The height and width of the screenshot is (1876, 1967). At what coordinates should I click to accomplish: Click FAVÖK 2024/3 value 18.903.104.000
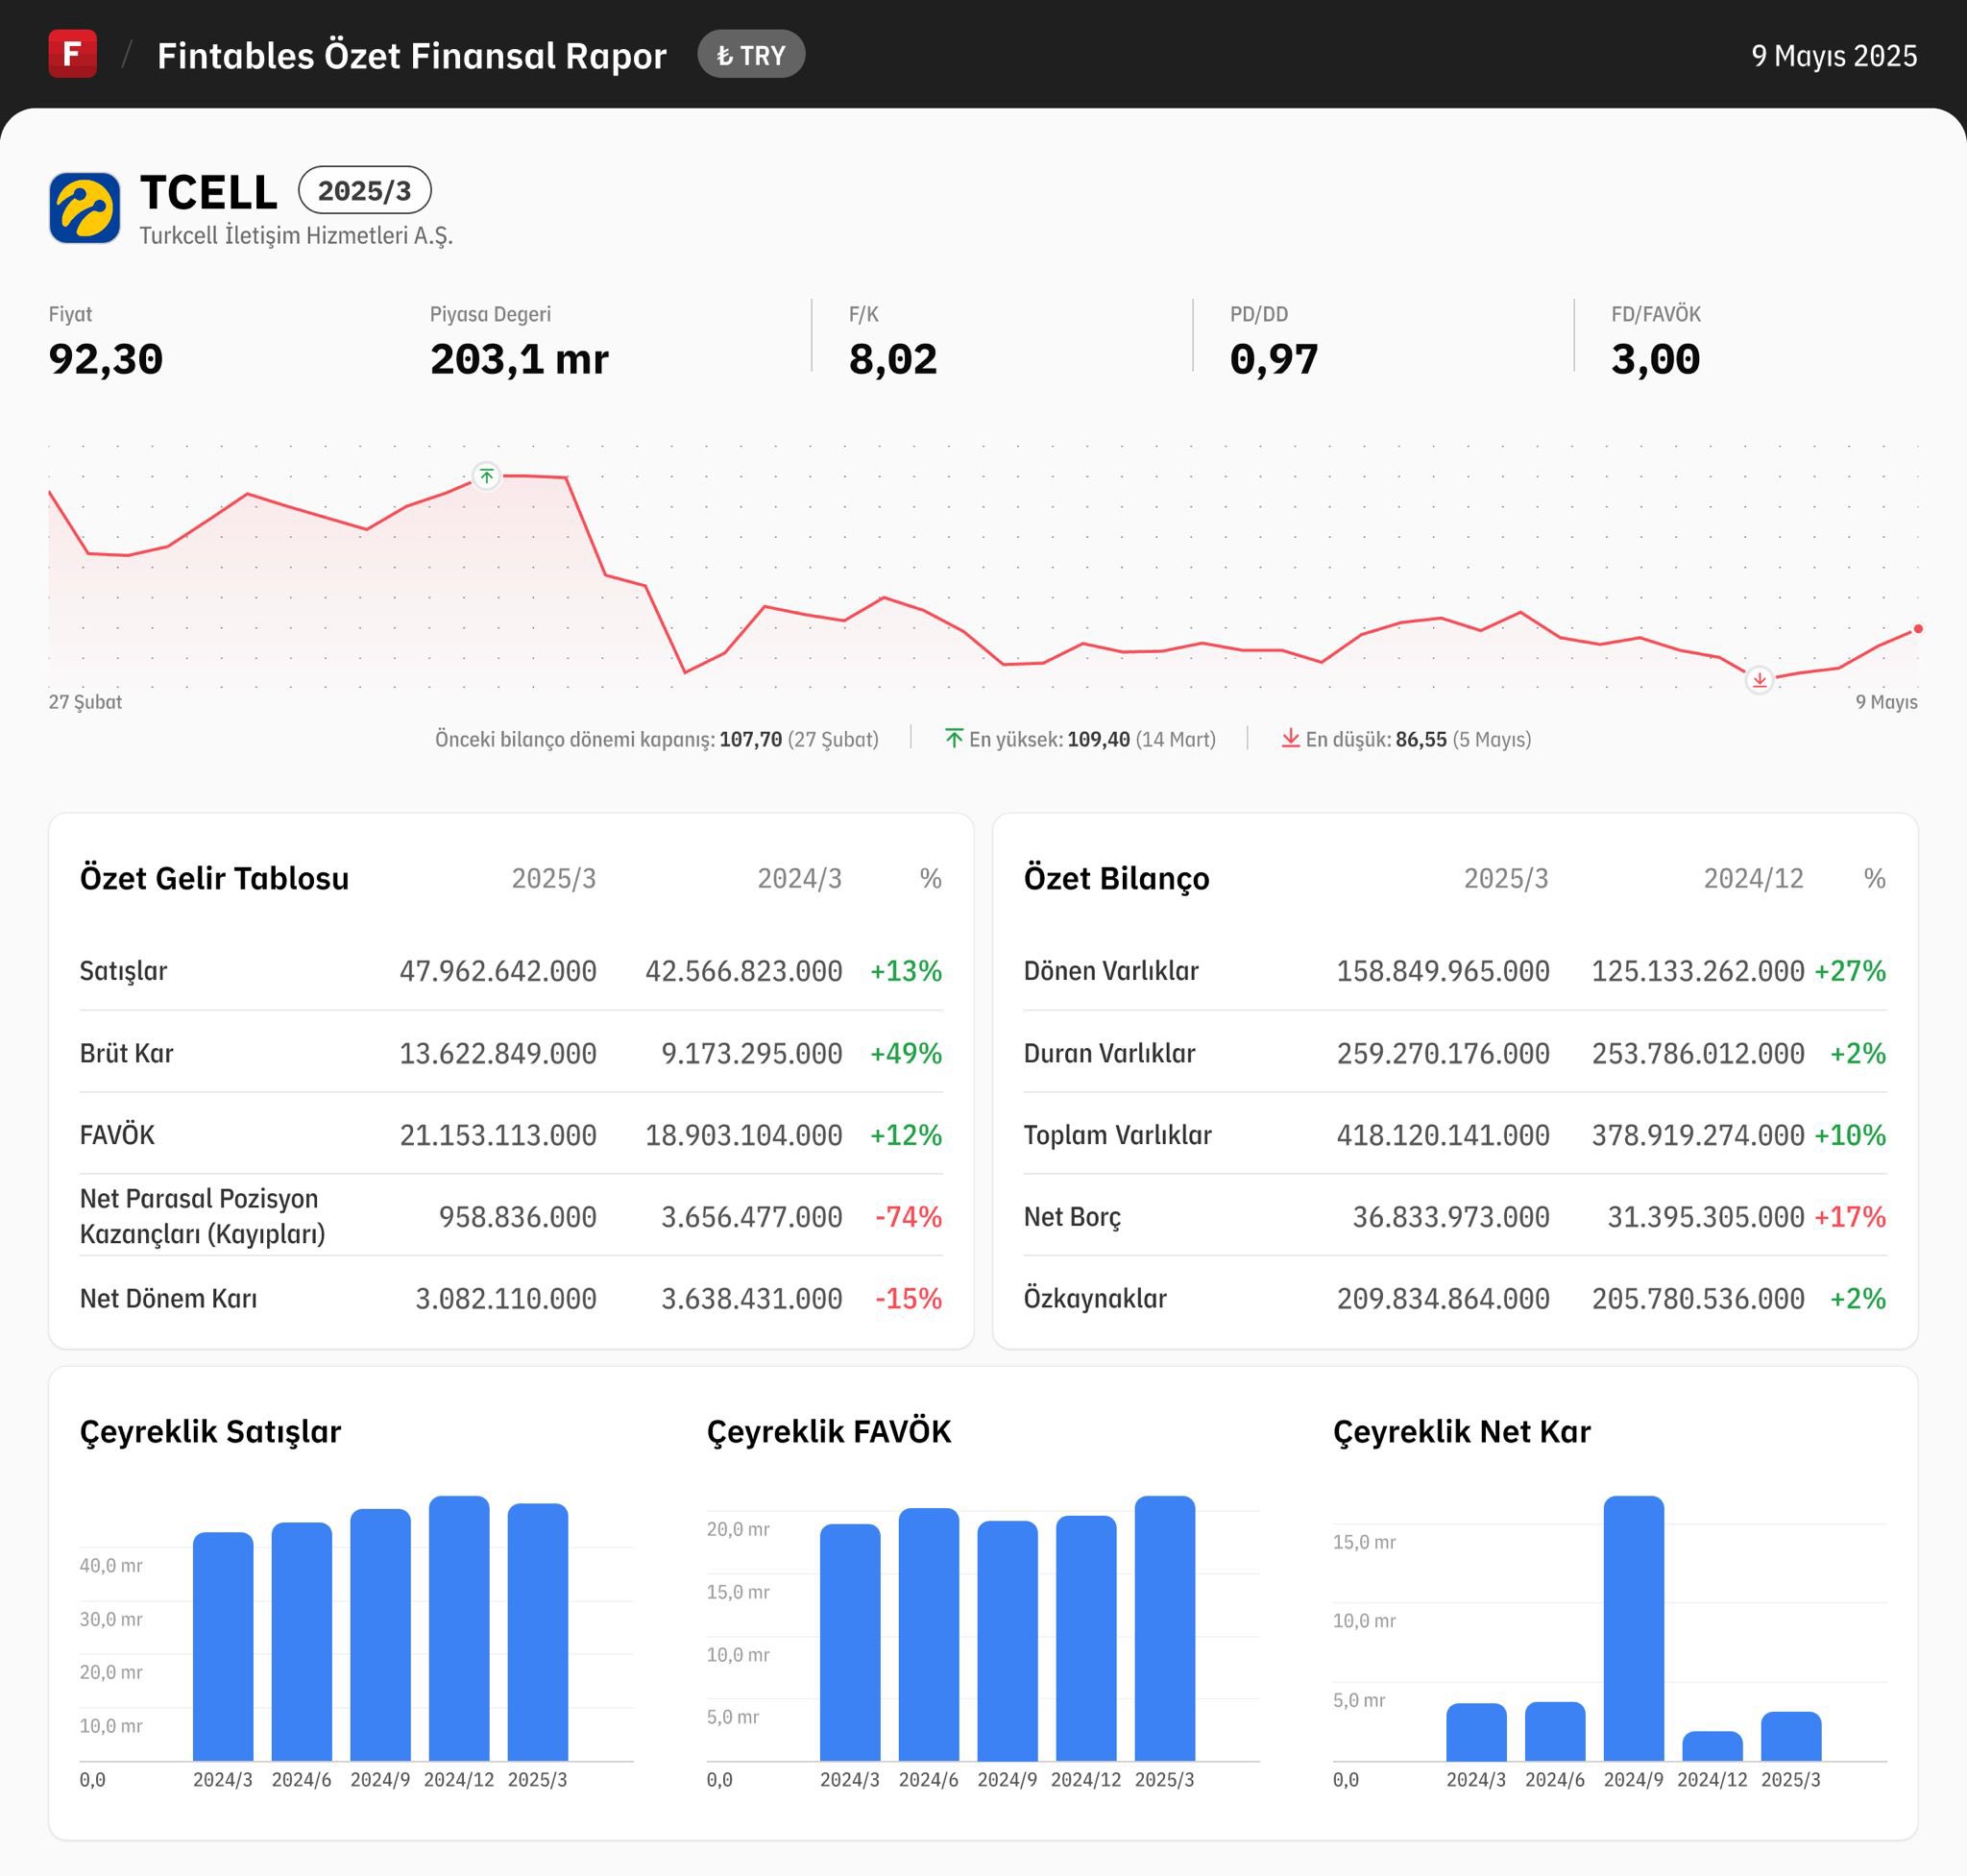(744, 1135)
